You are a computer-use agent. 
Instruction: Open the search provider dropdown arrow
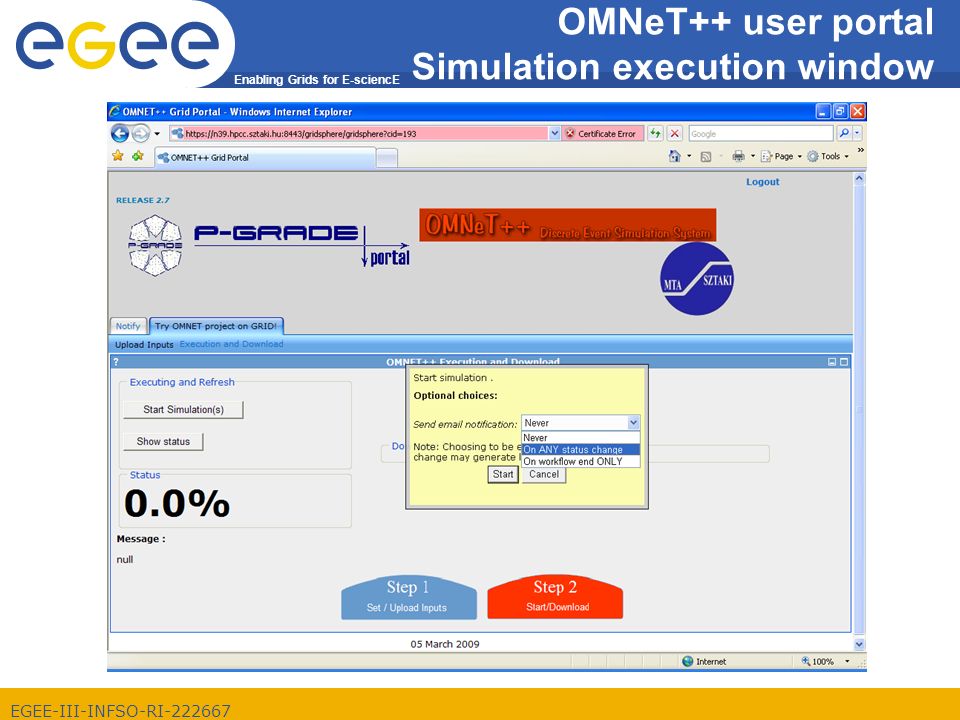(x=857, y=133)
